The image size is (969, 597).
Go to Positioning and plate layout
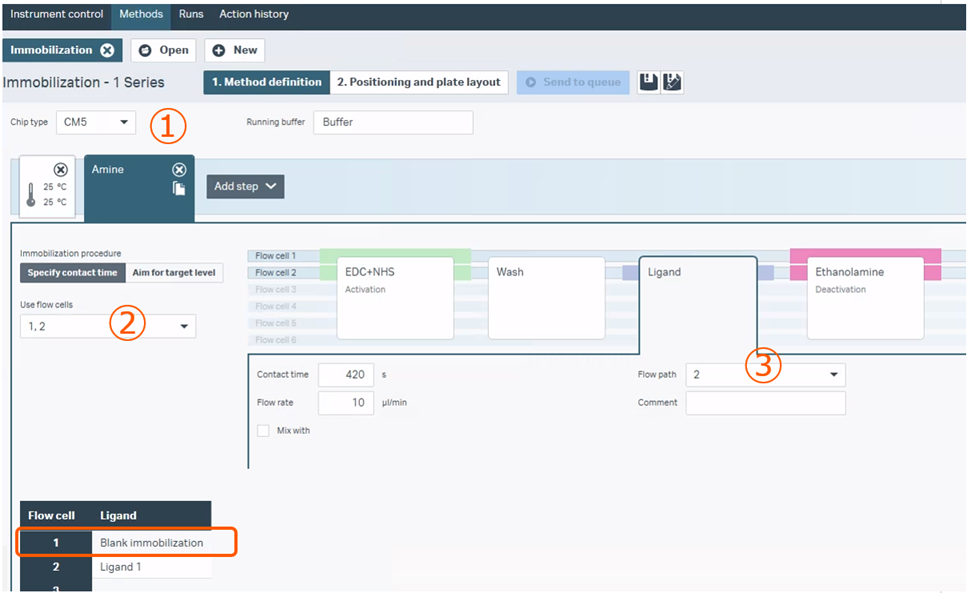[418, 82]
